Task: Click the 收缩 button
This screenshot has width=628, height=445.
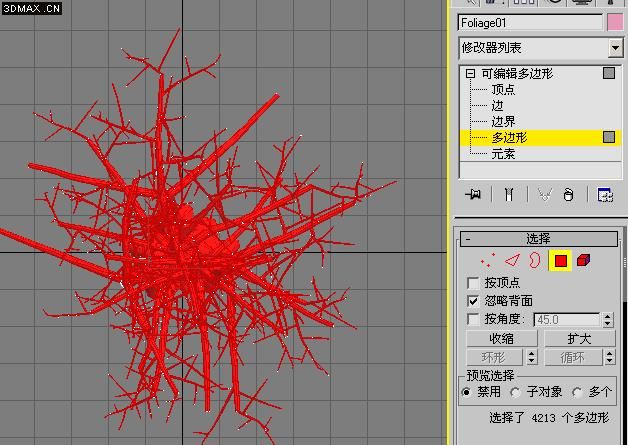Action: point(501,339)
